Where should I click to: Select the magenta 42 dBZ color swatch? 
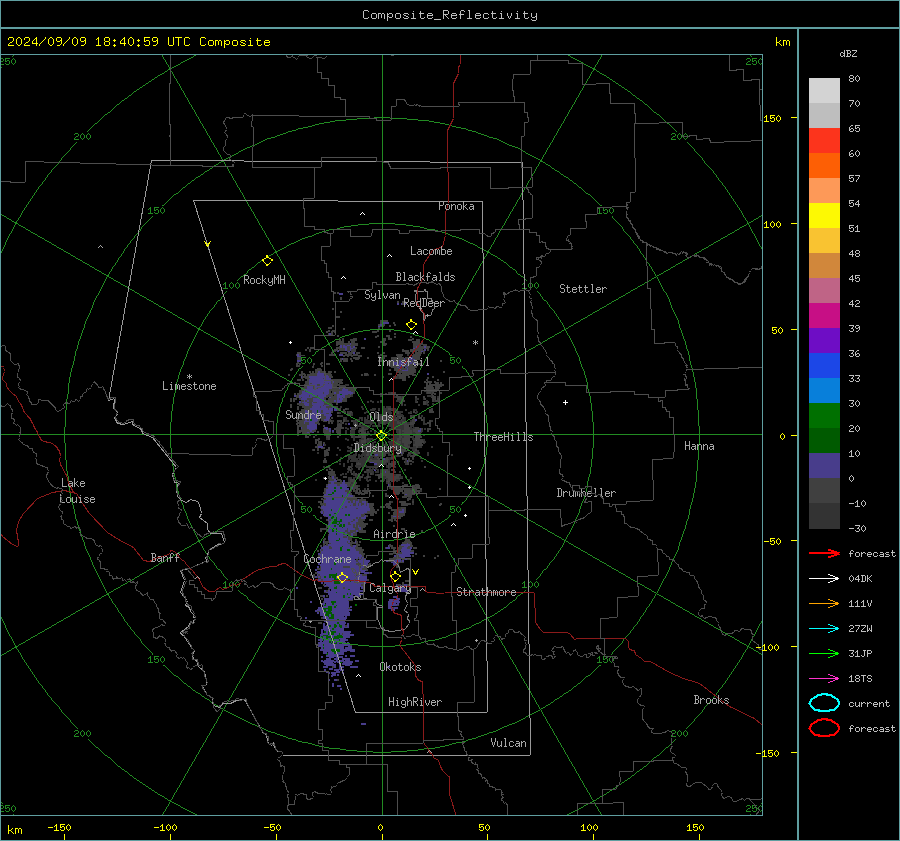point(824,315)
